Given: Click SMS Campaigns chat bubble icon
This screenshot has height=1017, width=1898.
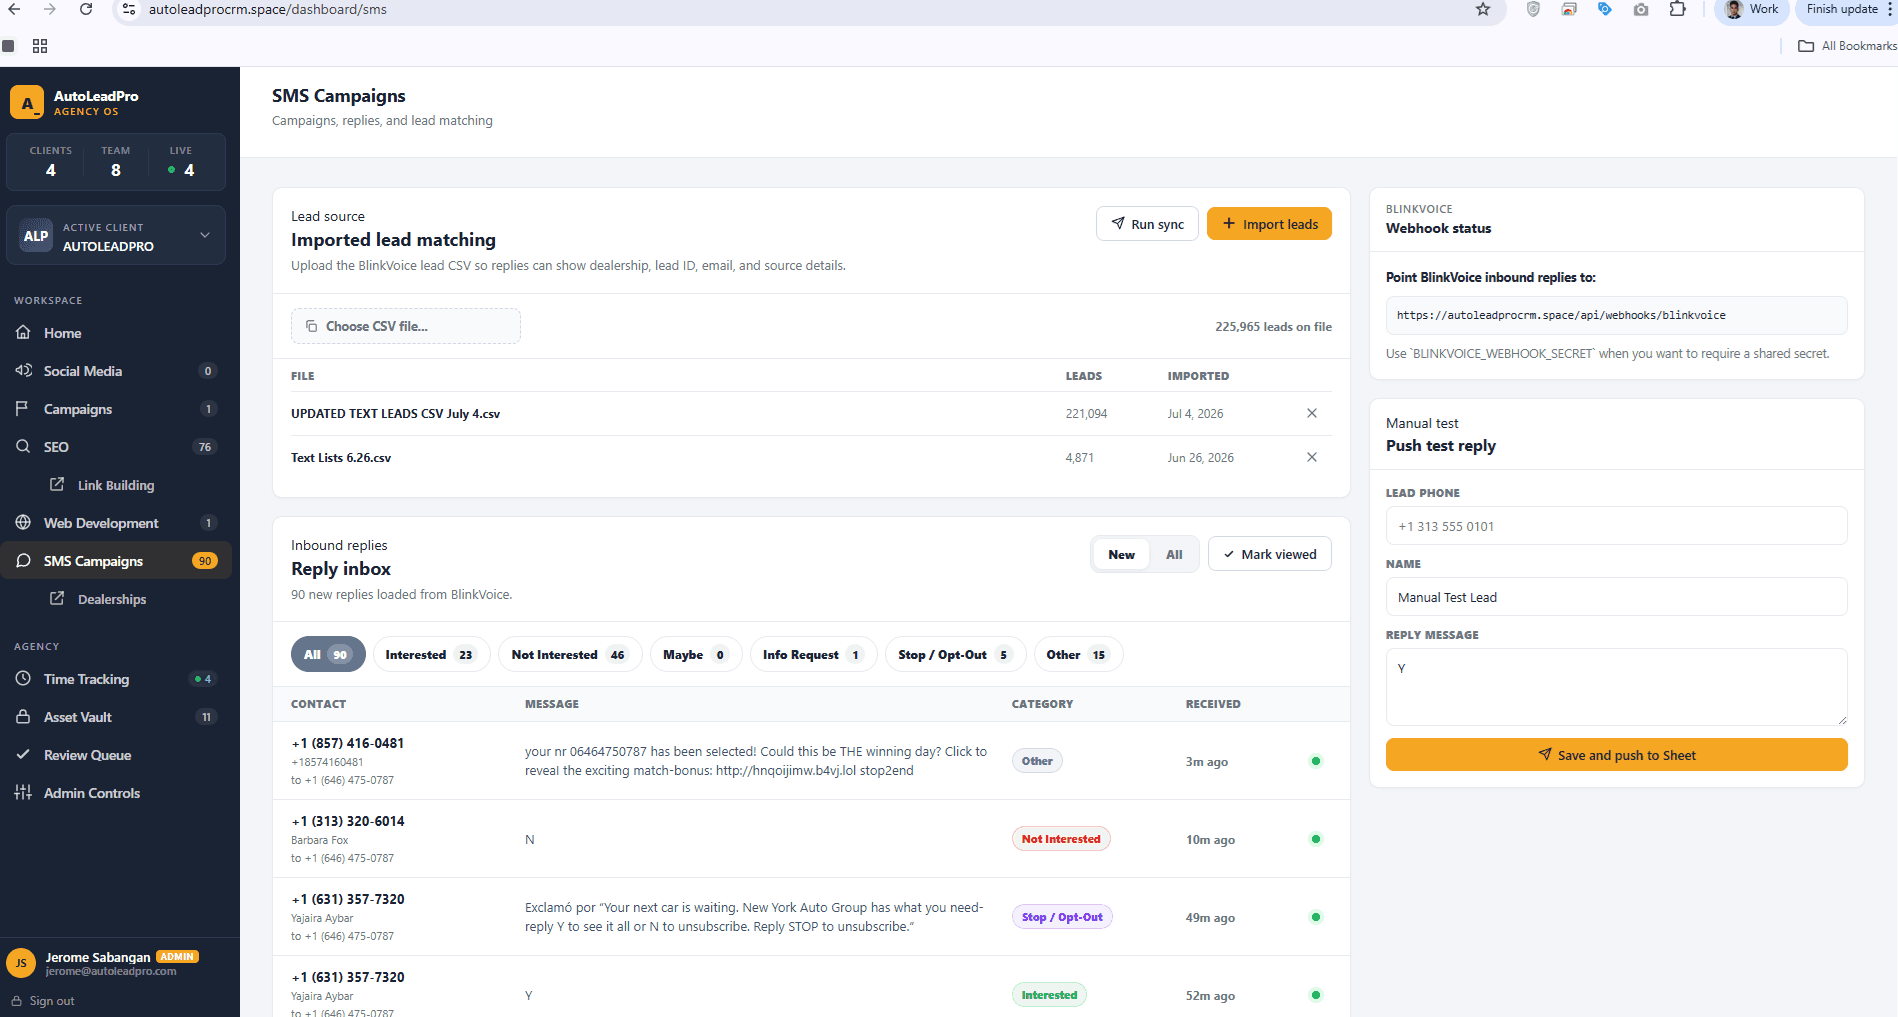Looking at the screenshot, I should (x=23, y=561).
